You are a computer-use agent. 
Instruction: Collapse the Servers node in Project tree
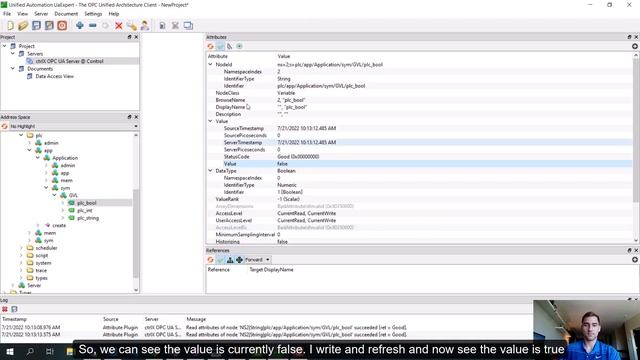[x=13, y=53]
